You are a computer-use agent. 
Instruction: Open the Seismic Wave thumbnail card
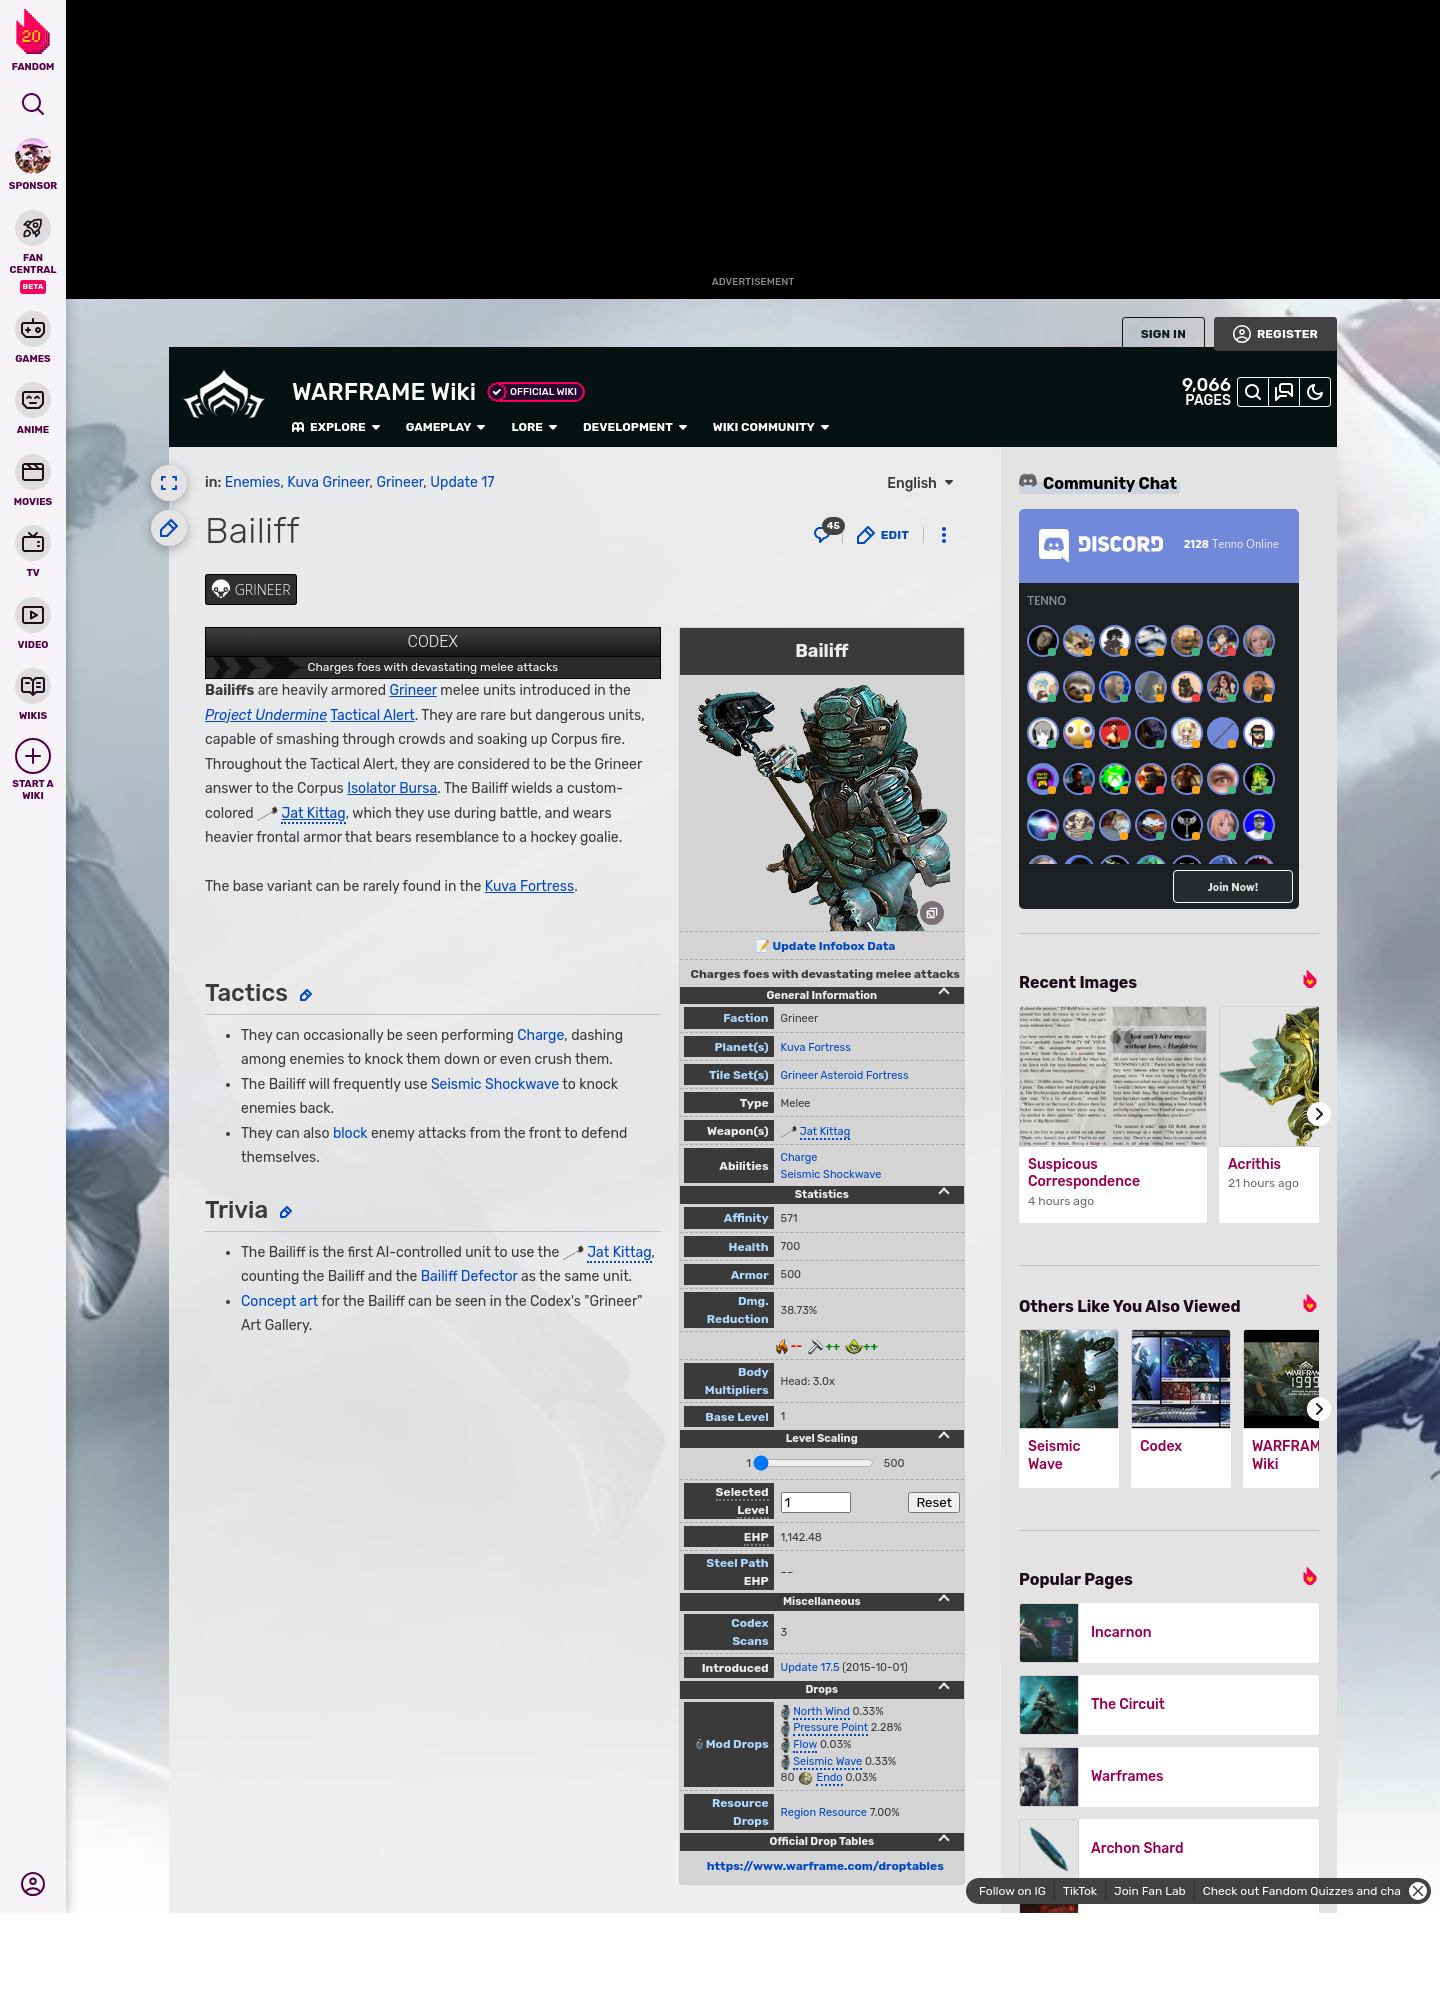(1069, 1409)
